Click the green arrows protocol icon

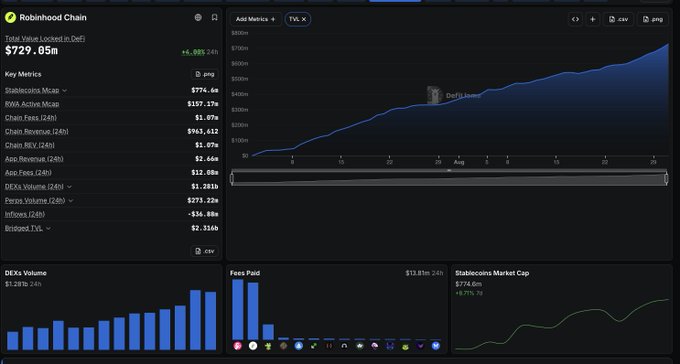point(314,346)
